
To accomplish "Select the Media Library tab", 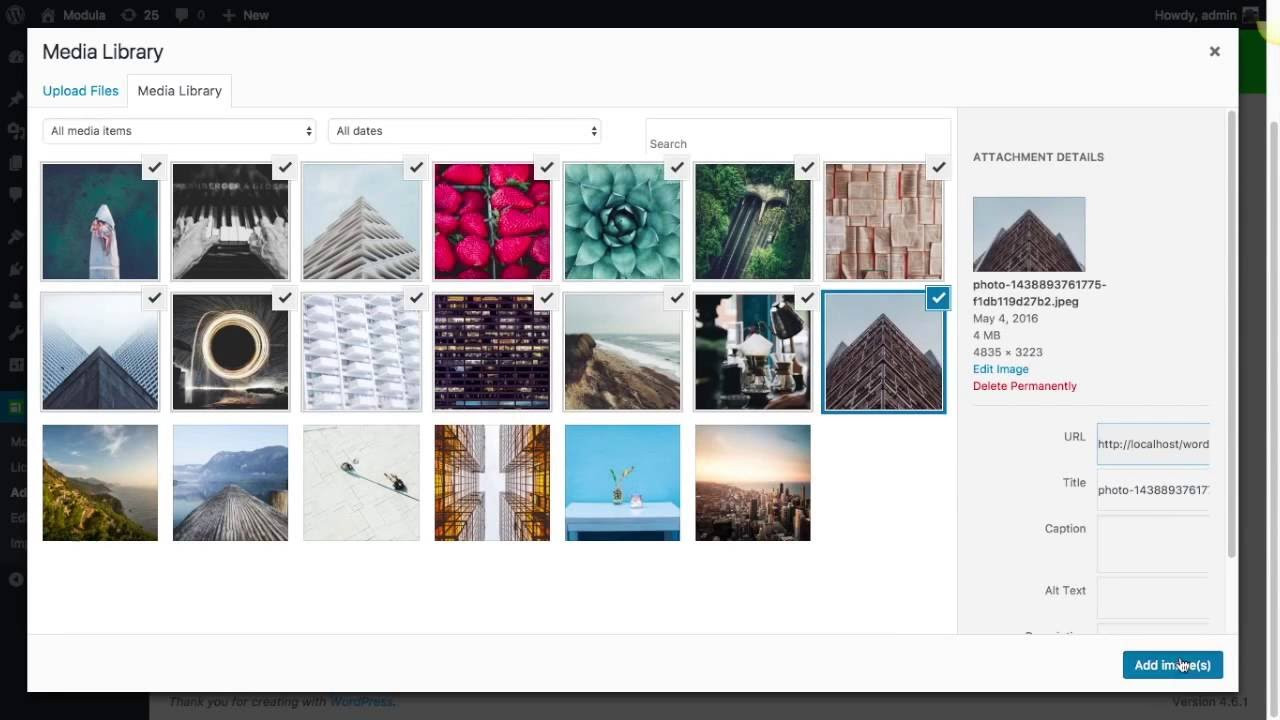I will [179, 90].
